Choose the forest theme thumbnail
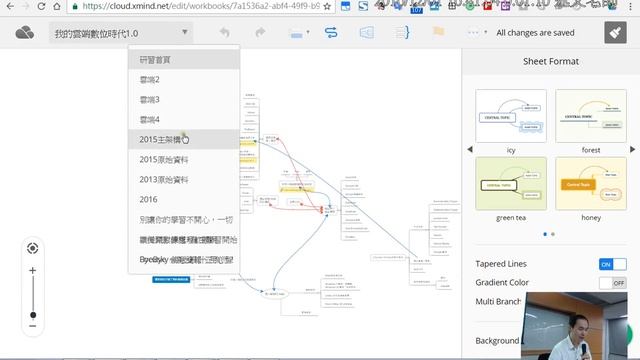The height and width of the screenshot is (360, 640). tap(591, 116)
